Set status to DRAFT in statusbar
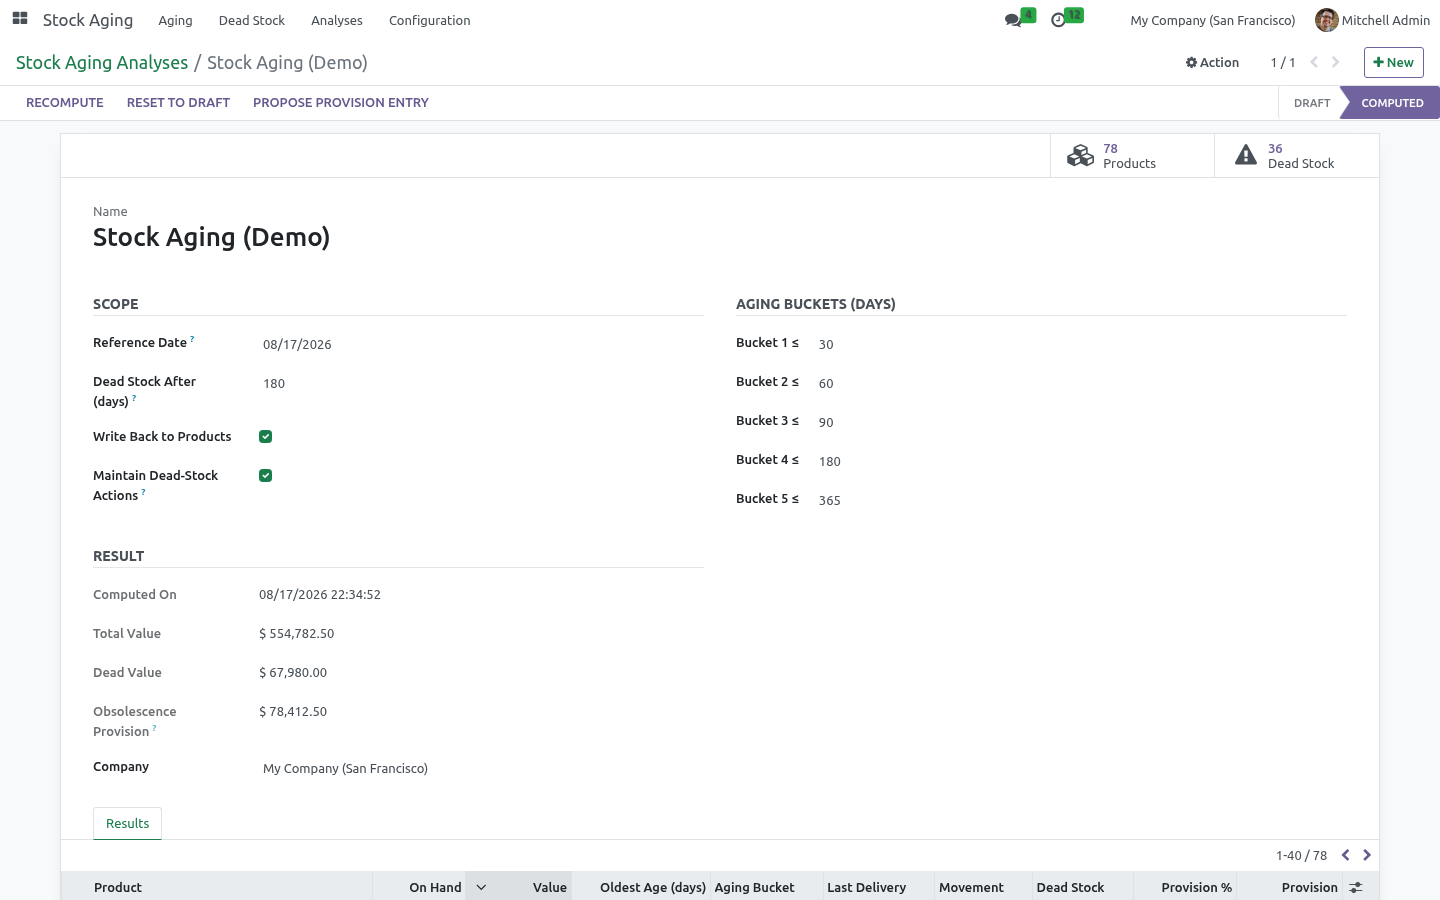 click(x=1311, y=103)
